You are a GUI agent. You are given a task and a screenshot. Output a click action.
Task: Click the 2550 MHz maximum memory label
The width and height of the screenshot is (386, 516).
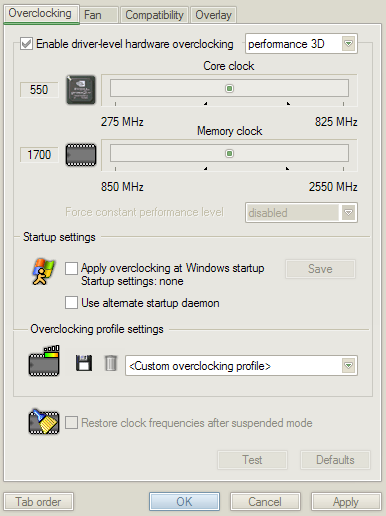333,187
